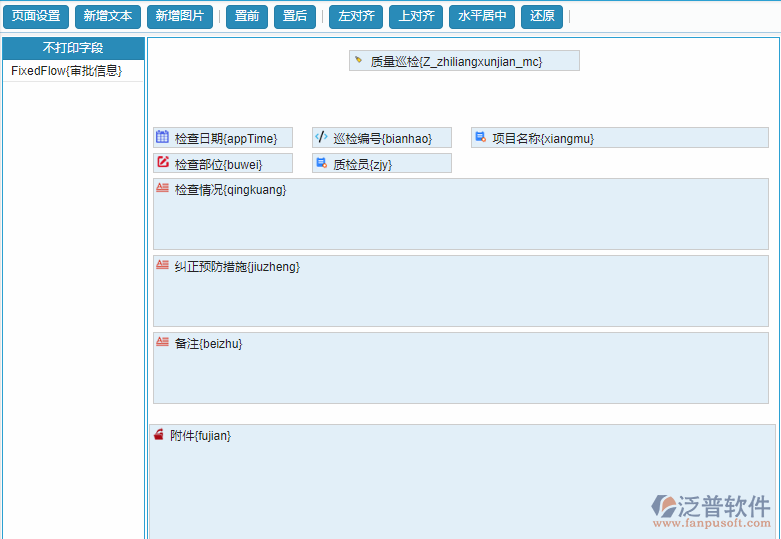Viewport: 781px width, 539px height.
Task: Select the 检查情况{qingkuang} text area
Action: pyautogui.click(x=461, y=214)
